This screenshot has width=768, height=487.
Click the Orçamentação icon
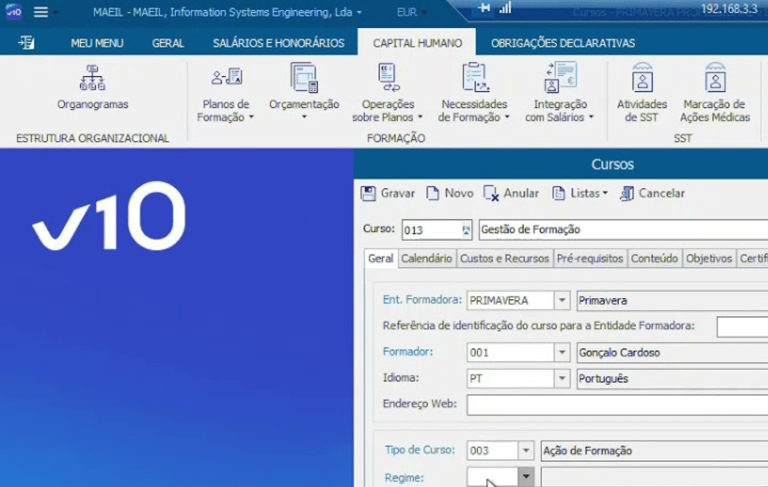click(304, 77)
